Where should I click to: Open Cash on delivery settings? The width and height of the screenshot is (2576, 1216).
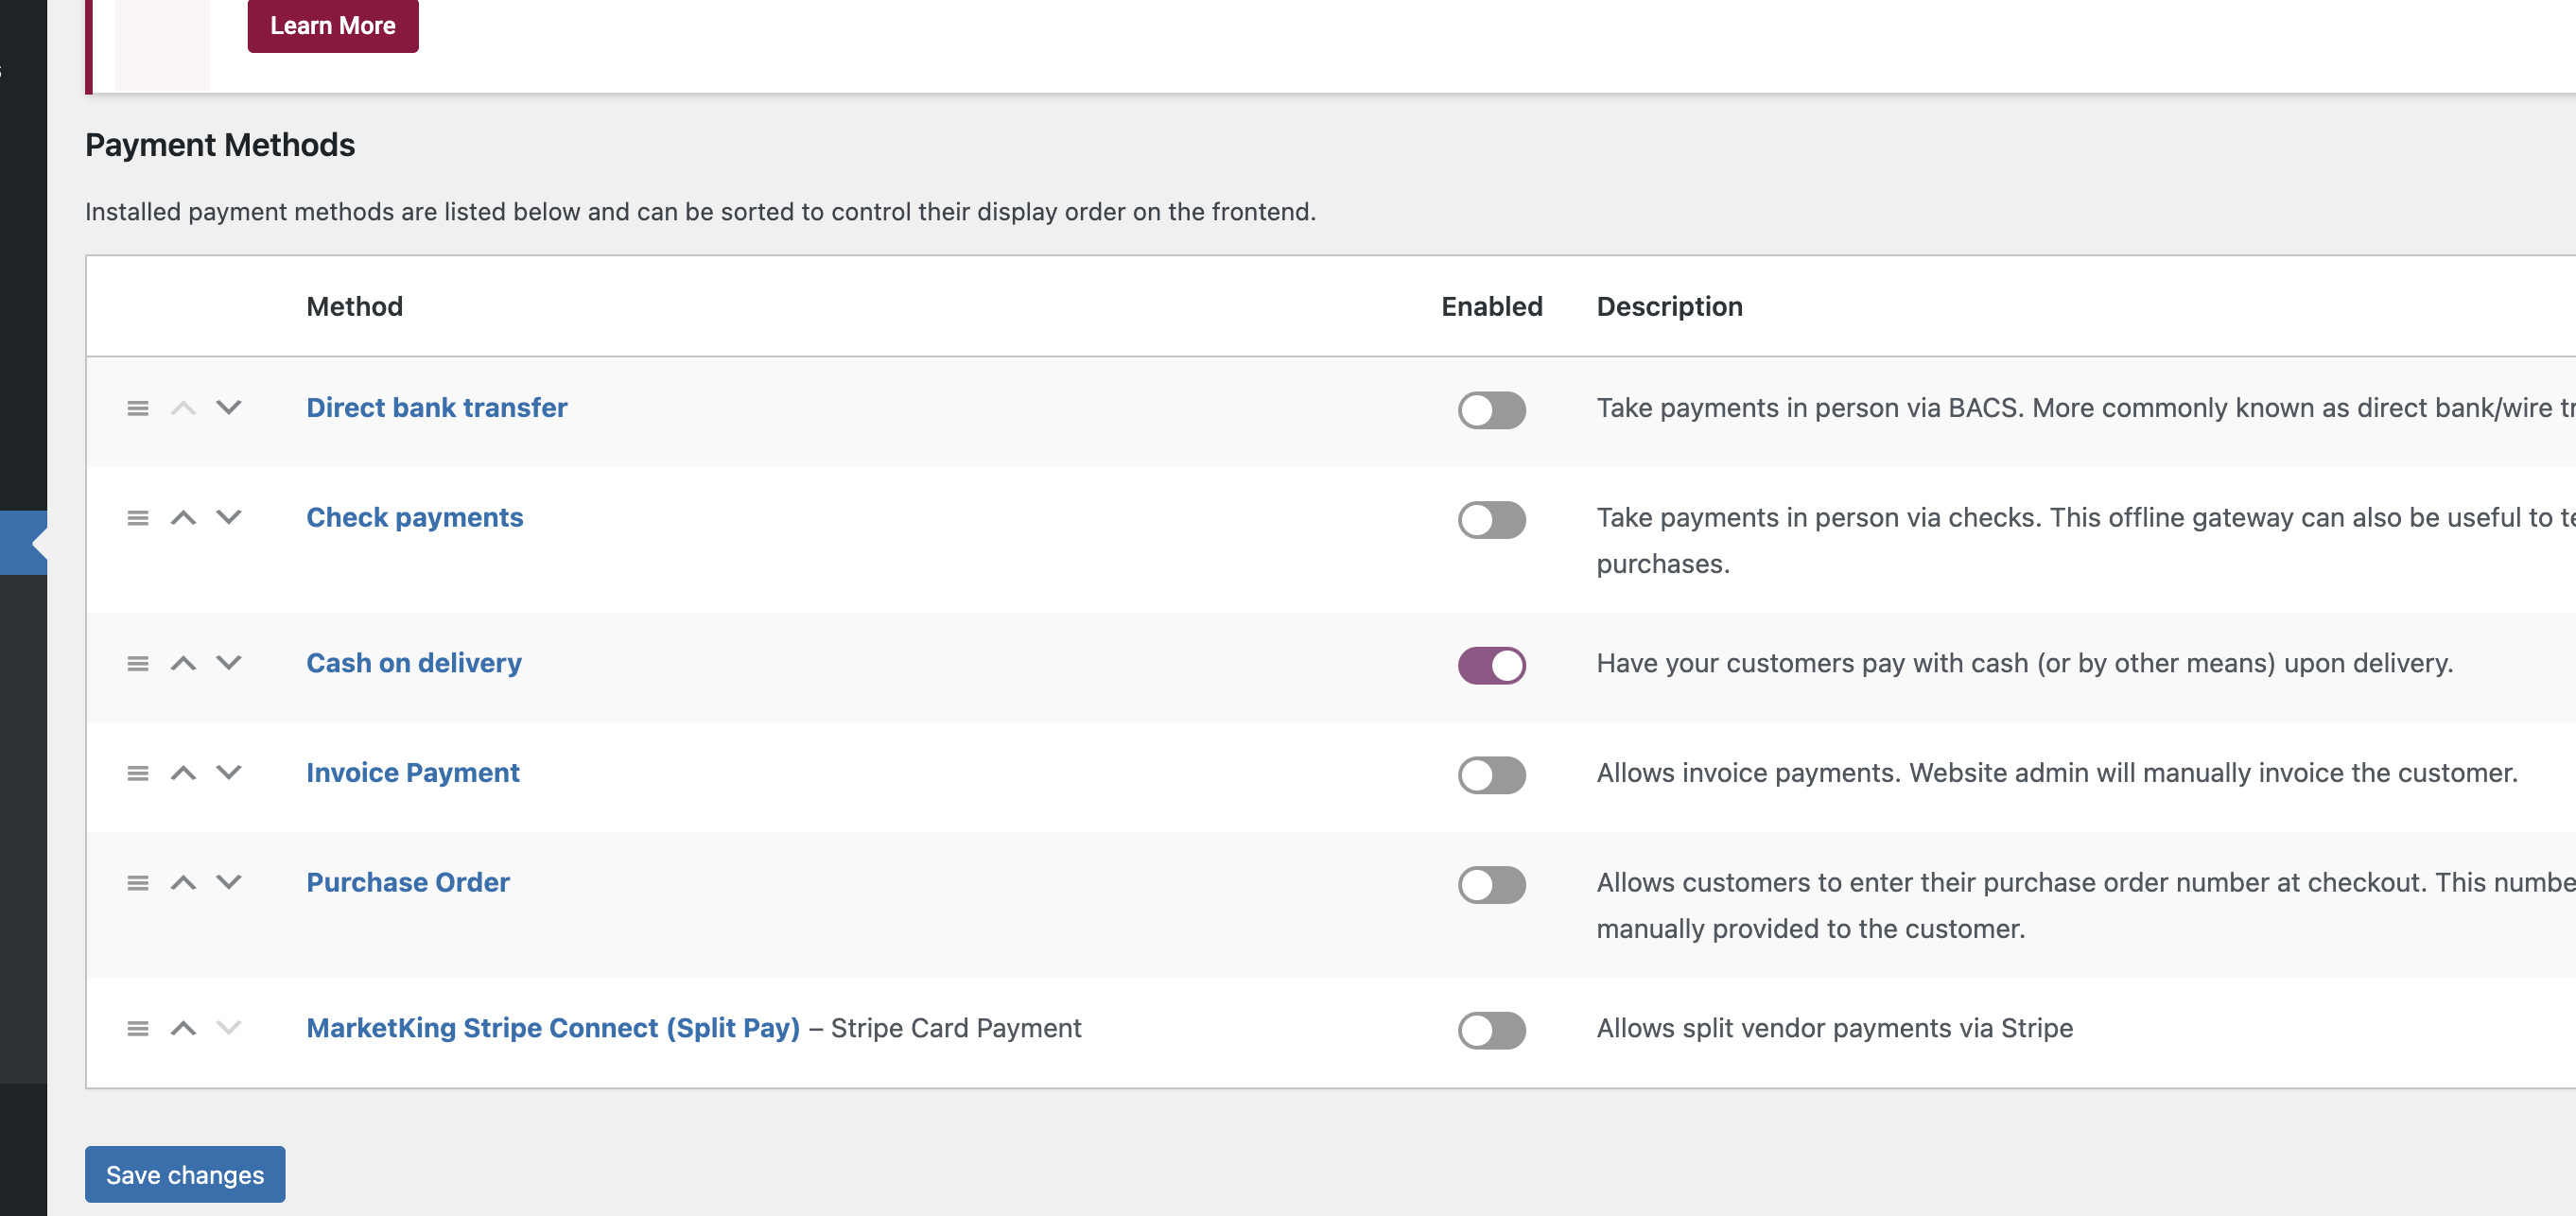coord(414,664)
